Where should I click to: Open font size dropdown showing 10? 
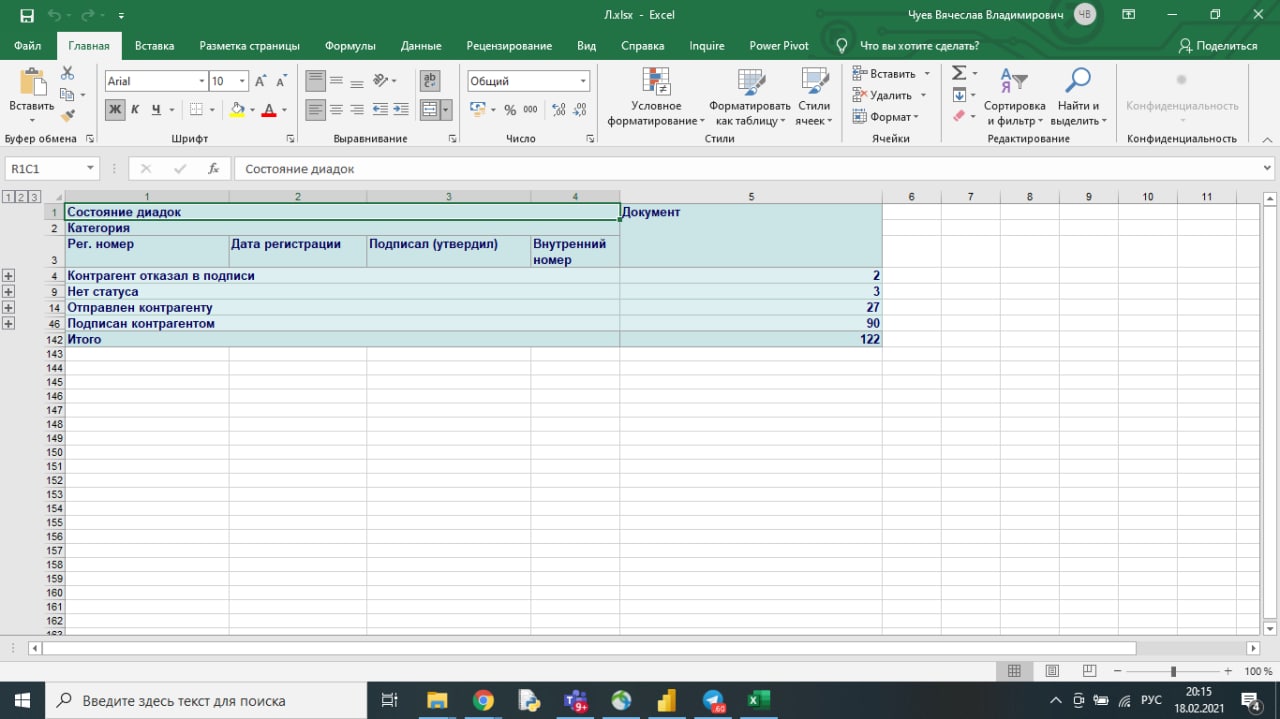(x=243, y=81)
